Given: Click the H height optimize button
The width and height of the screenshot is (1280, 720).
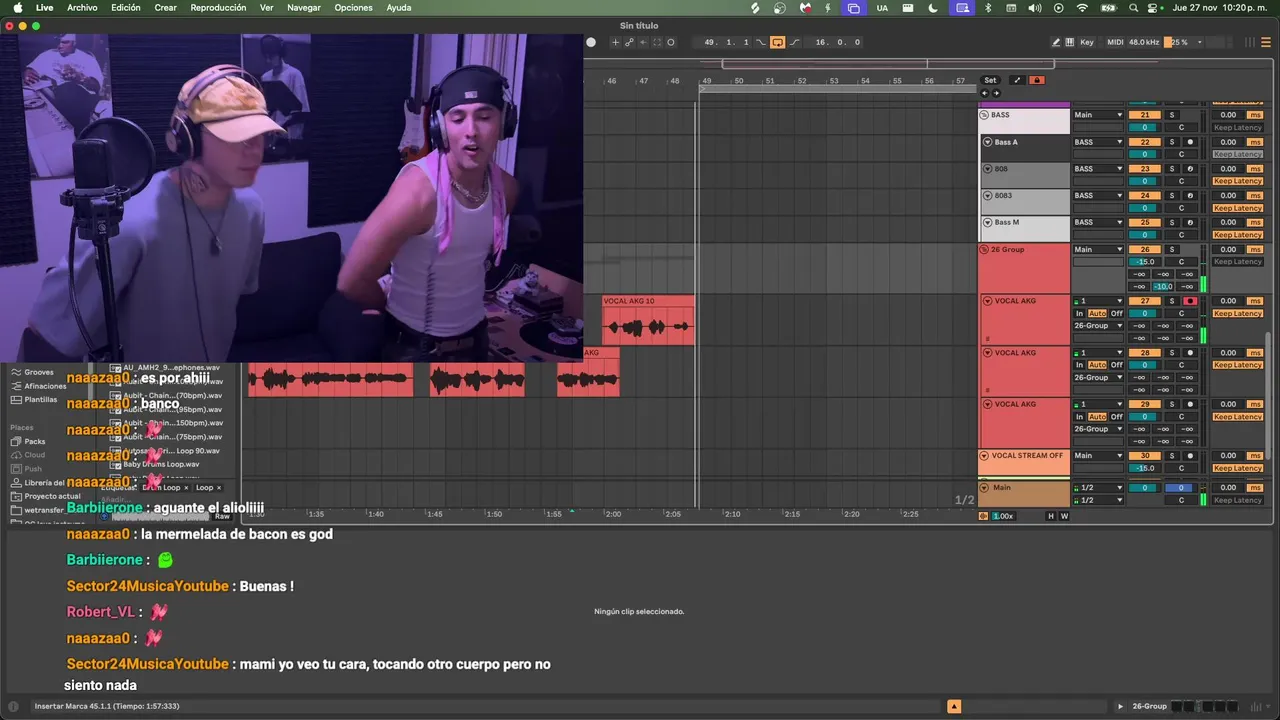Looking at the screenshot, I should [1051, 516].
